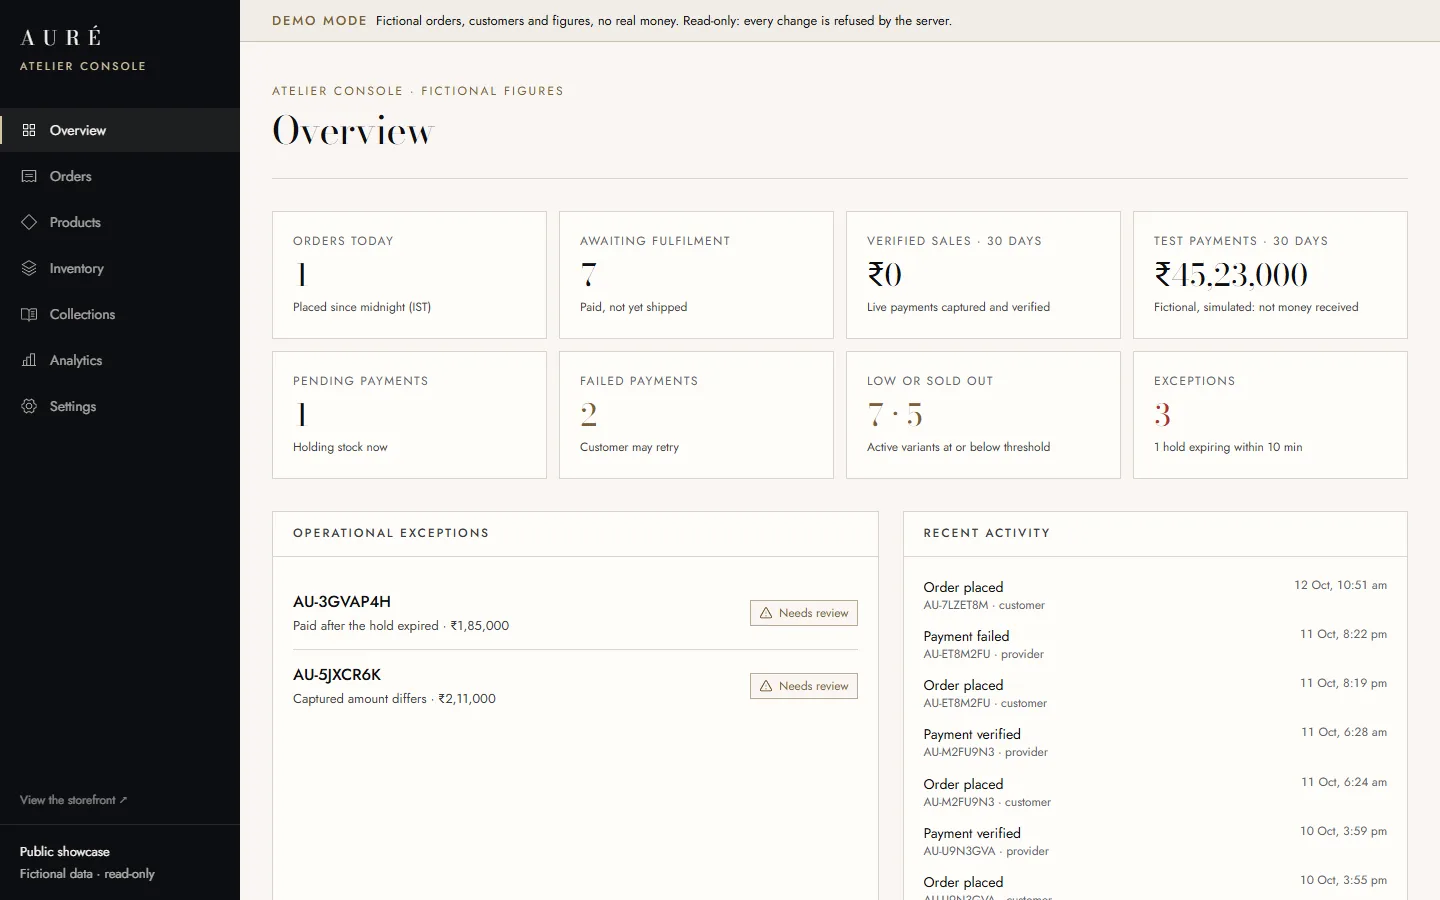Screen dimensions: 1440x900
Task: Click the Products diamond icon in sidebar
Action: pyautogui.click(x=29, y=222)
